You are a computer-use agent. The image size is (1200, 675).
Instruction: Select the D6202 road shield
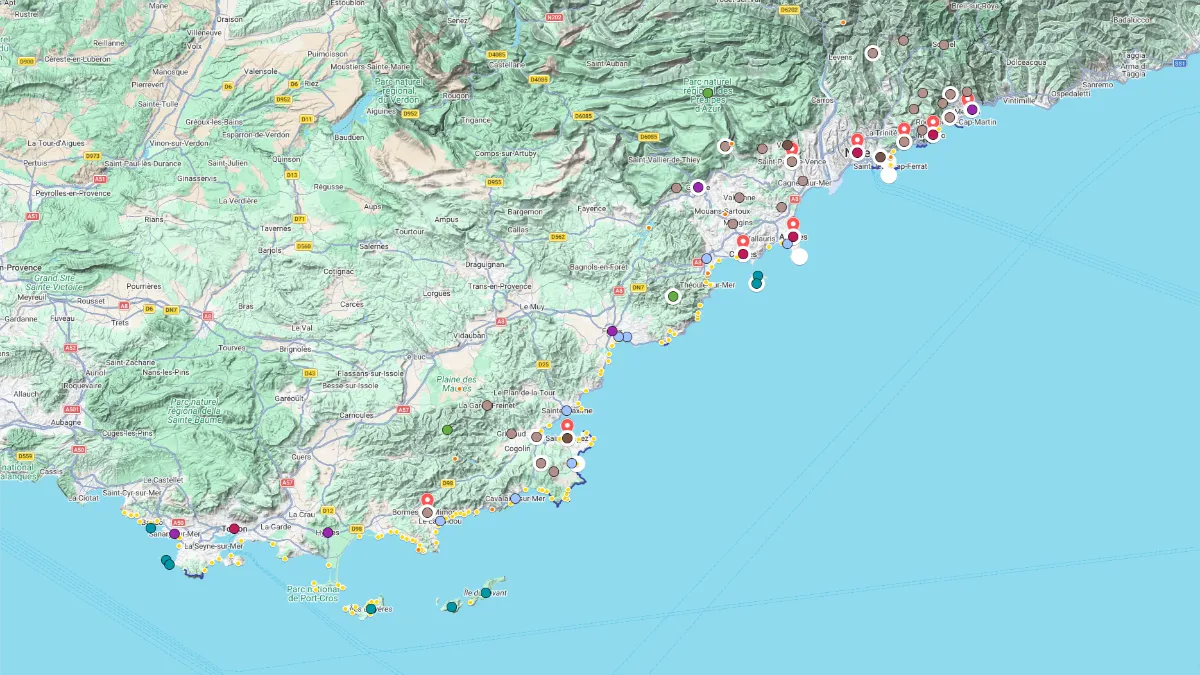coord(789,10)
